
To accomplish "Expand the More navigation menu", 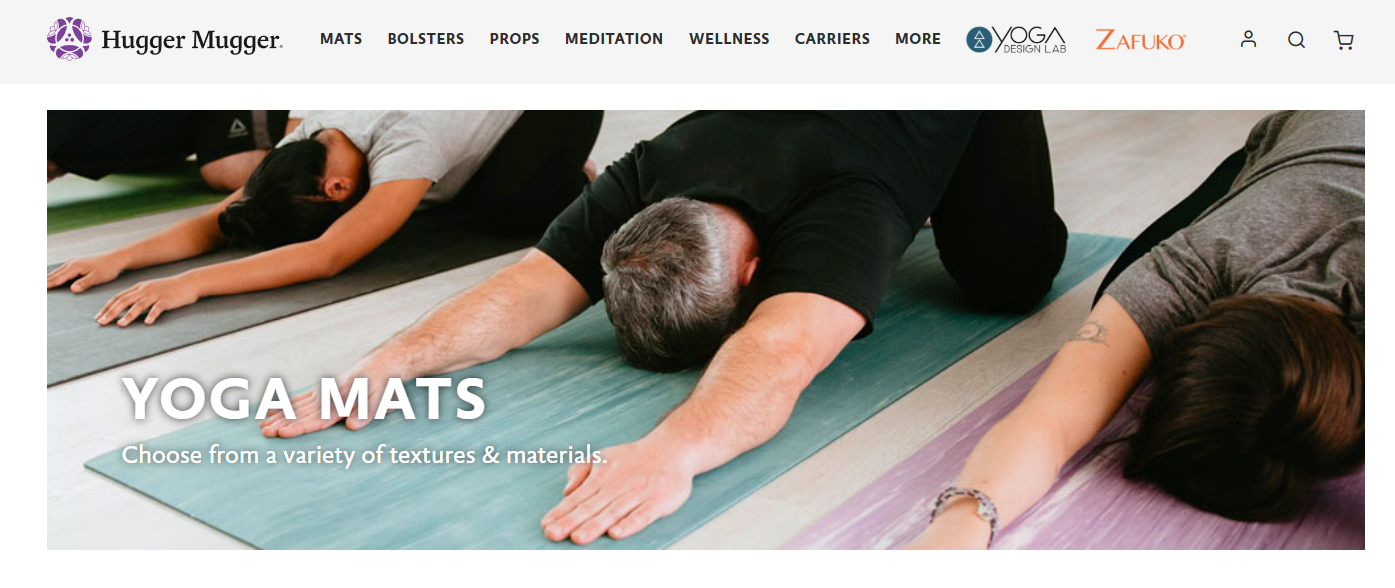I will pos(918,39).
